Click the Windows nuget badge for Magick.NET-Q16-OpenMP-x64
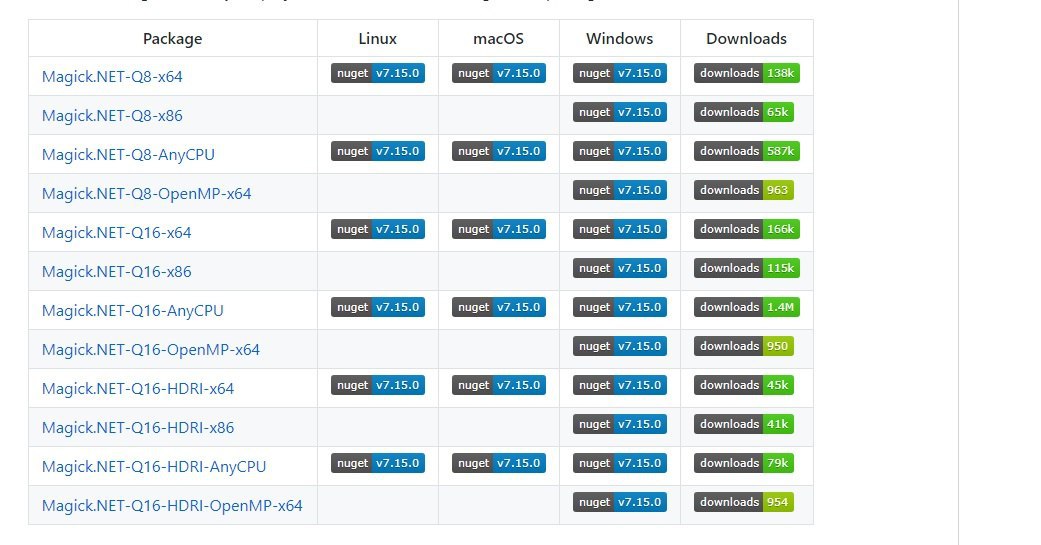Screen dimensions: 1041x545 click(619, 346)
